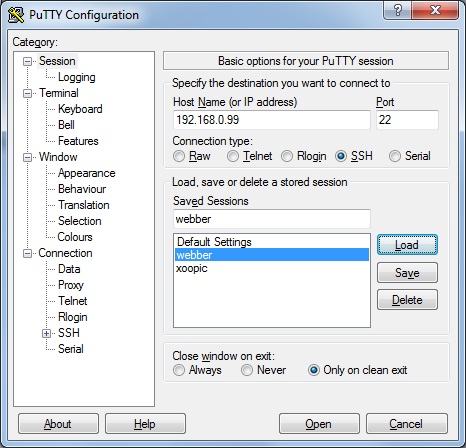Load the selected saved session
This screenshot has width=466, height=448.
tap(407, 245)
